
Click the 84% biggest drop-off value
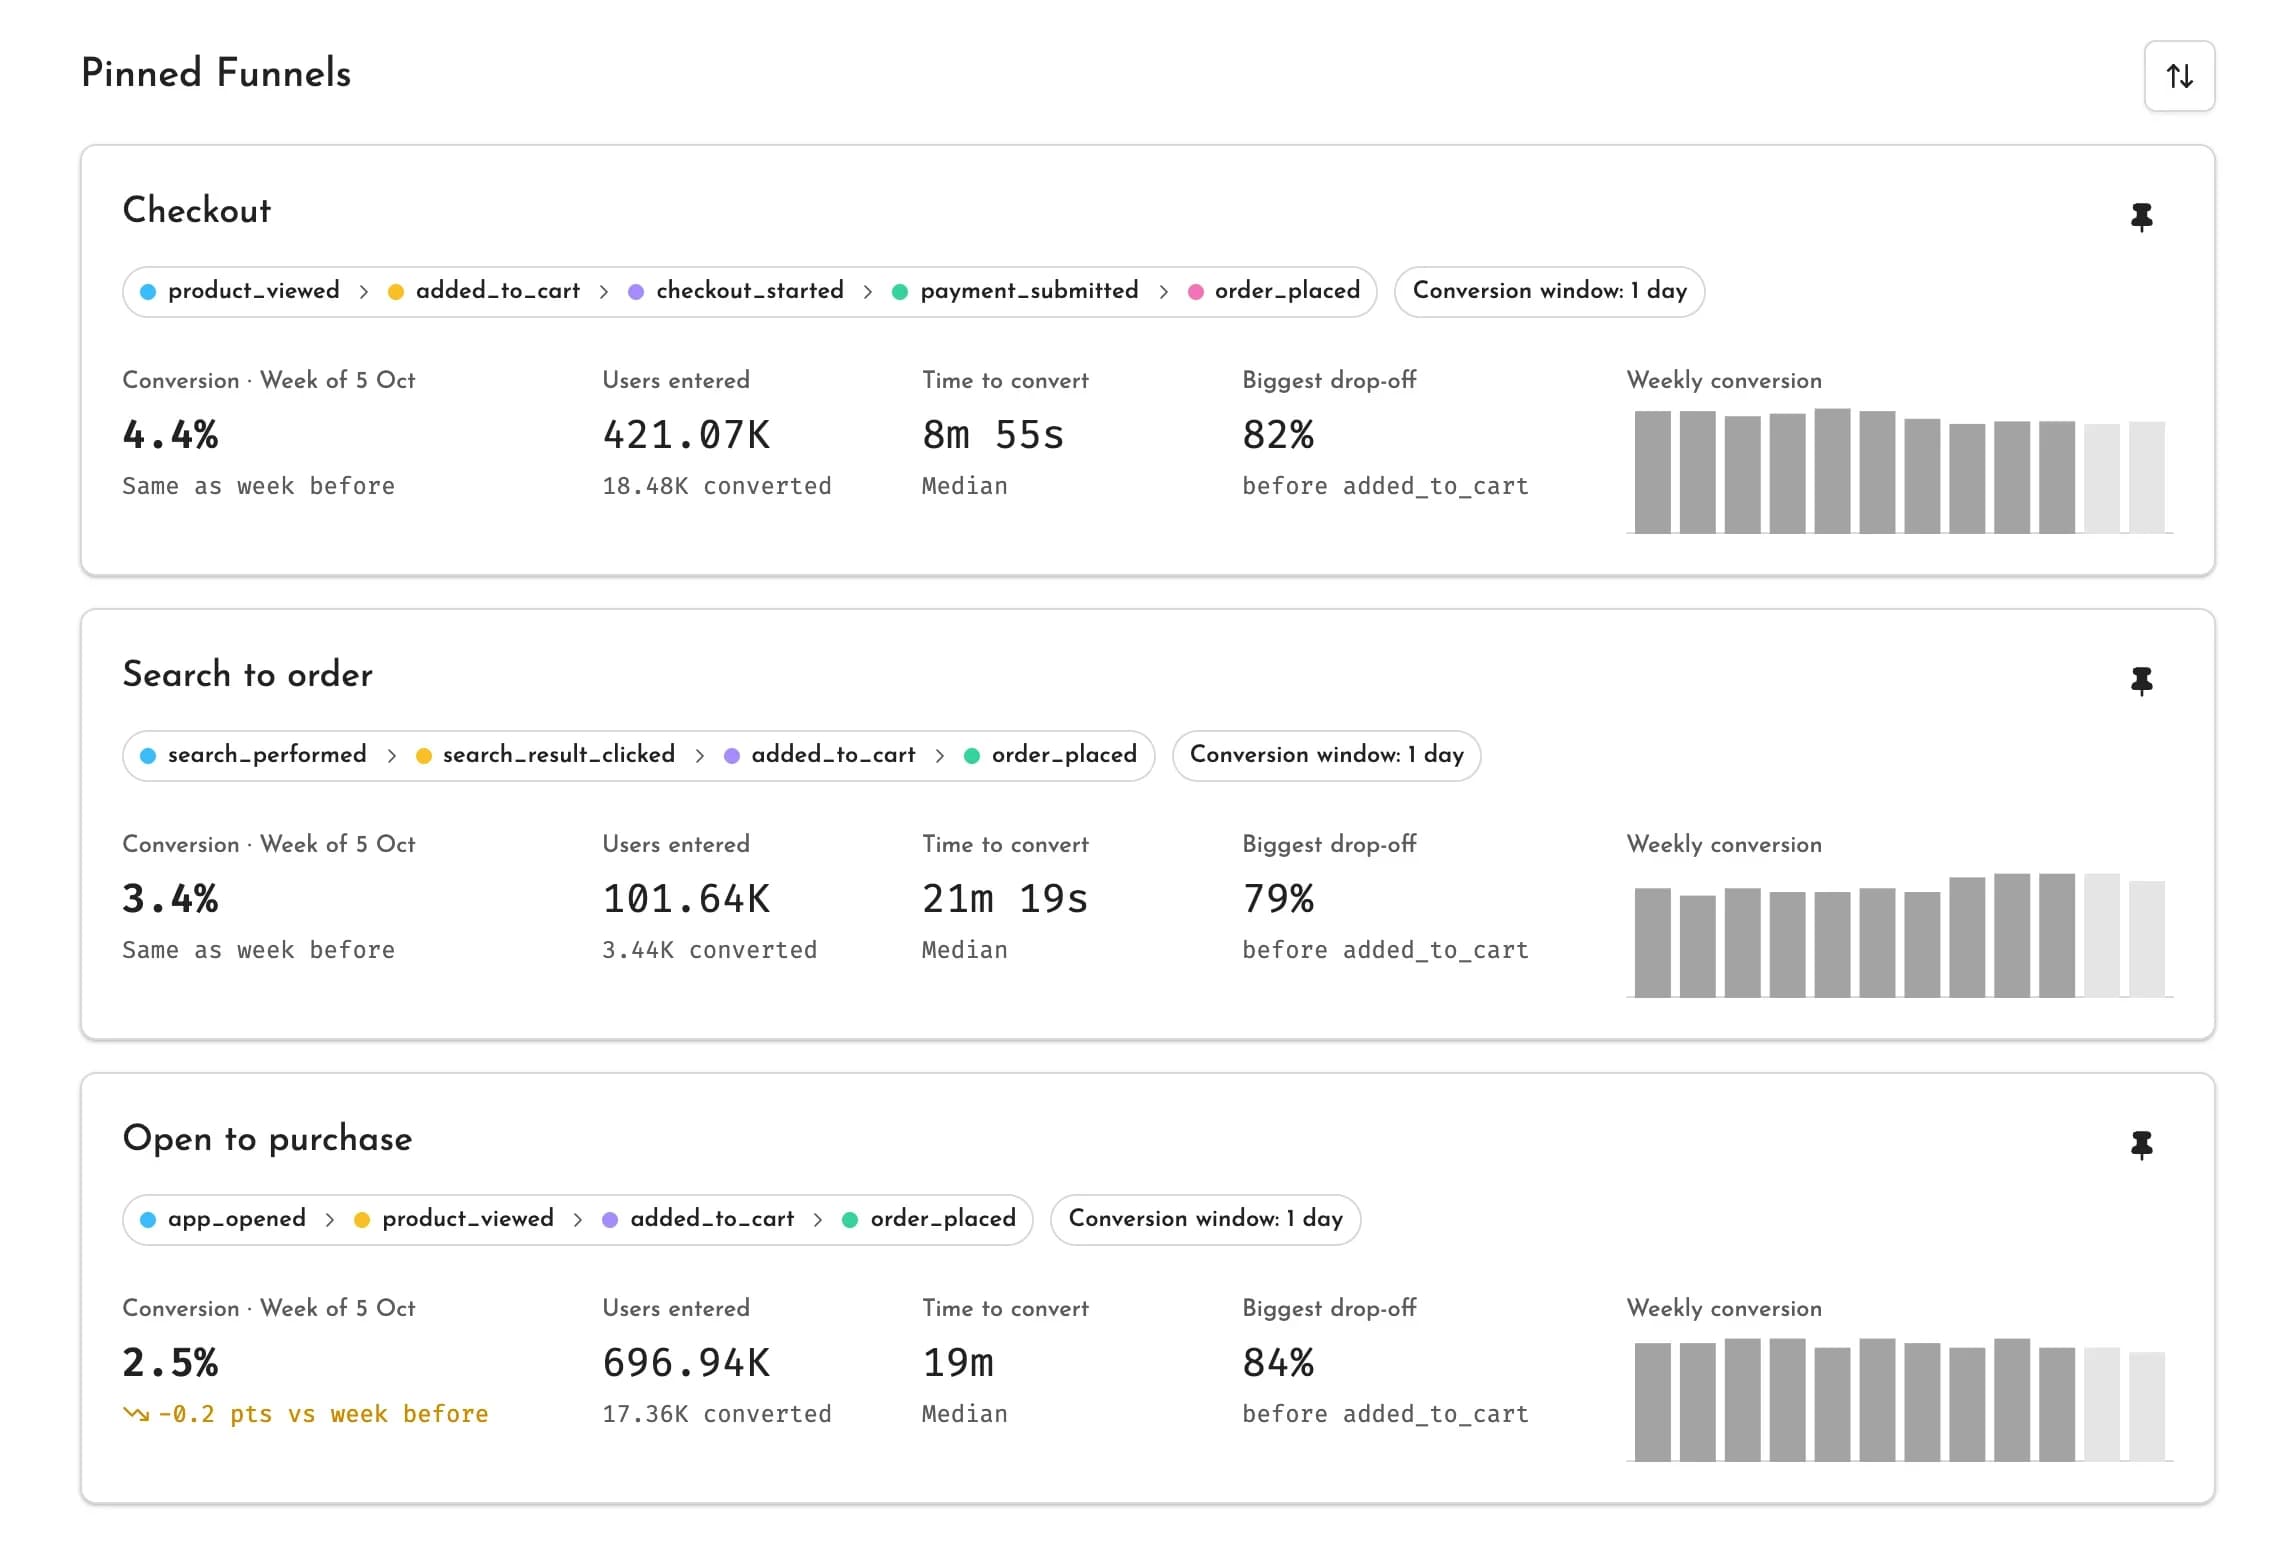tap(1278, 1363)
